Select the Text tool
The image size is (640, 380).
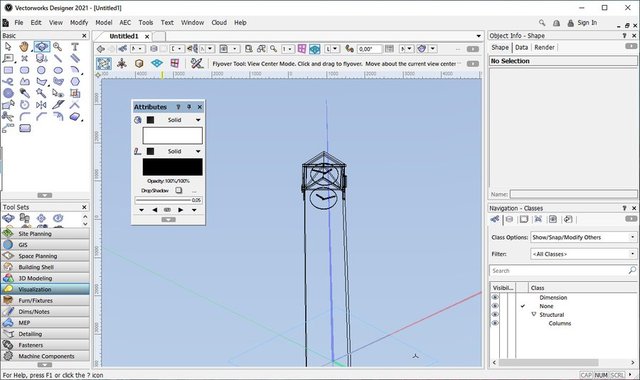pos(75,47)
